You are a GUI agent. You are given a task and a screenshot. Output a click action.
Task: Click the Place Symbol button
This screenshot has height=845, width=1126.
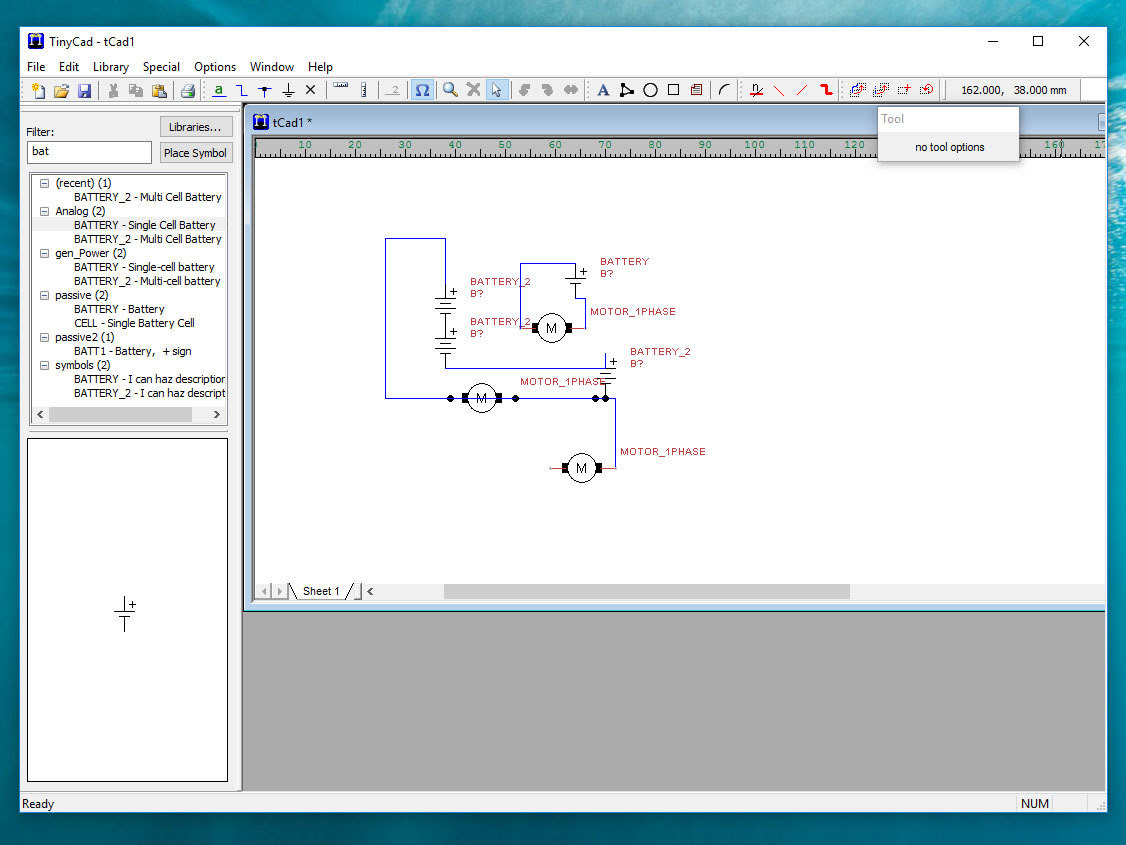(x=195, y=153)
